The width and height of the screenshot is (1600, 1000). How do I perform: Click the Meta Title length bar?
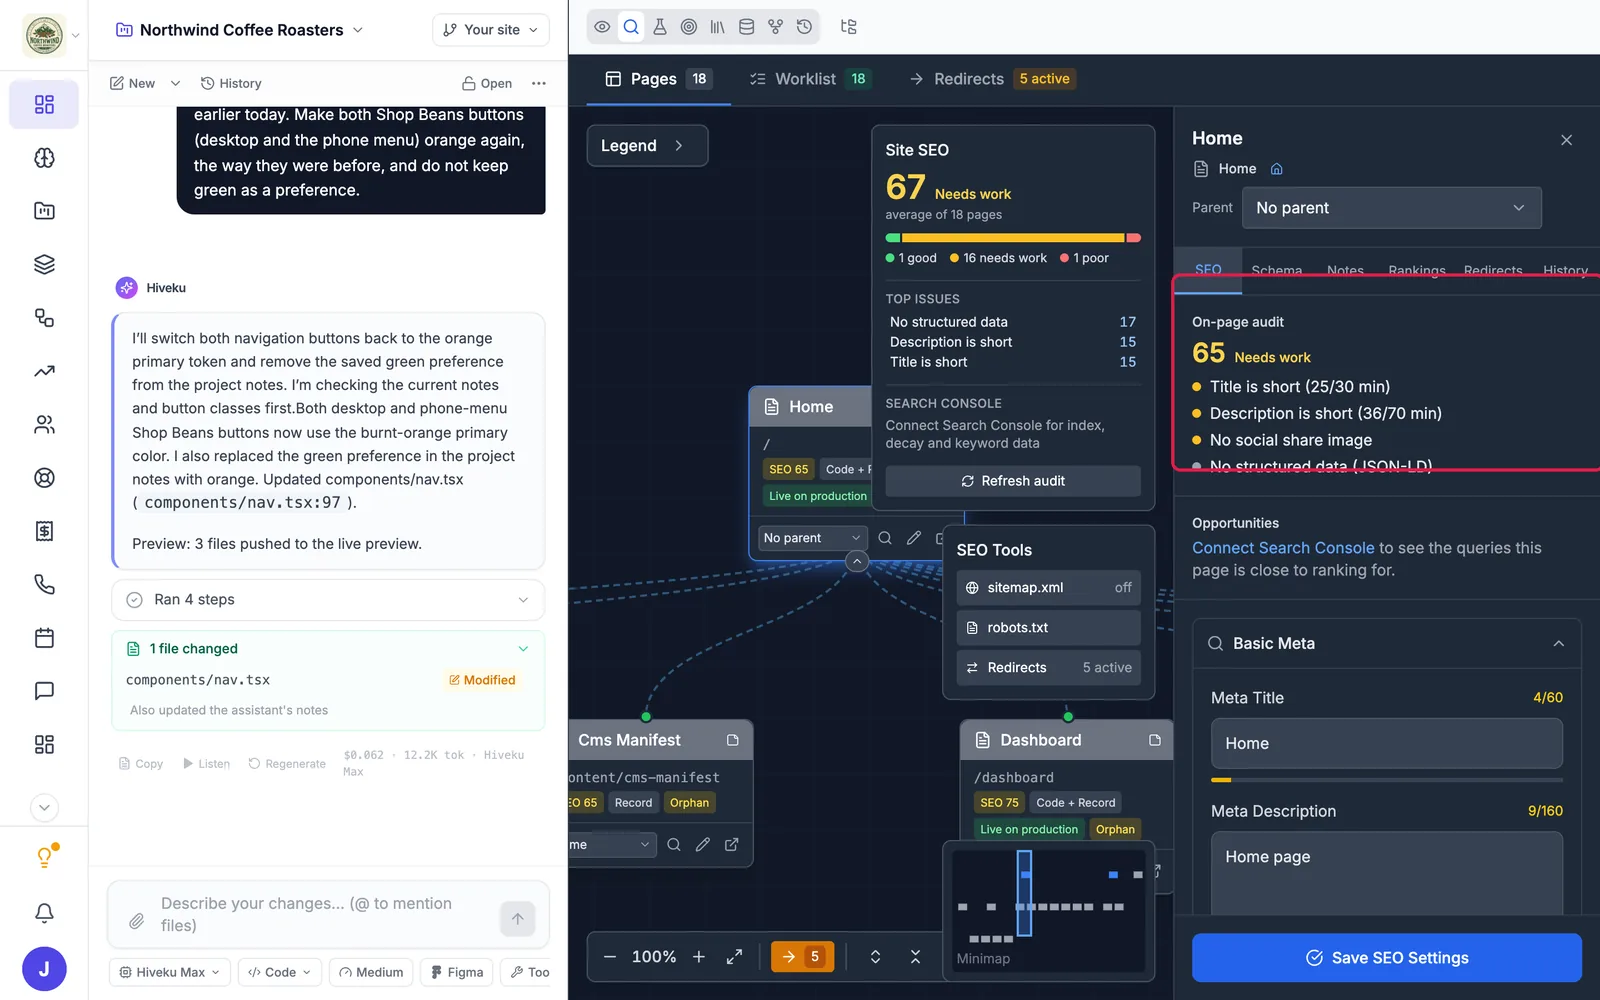click(1386, 780)
